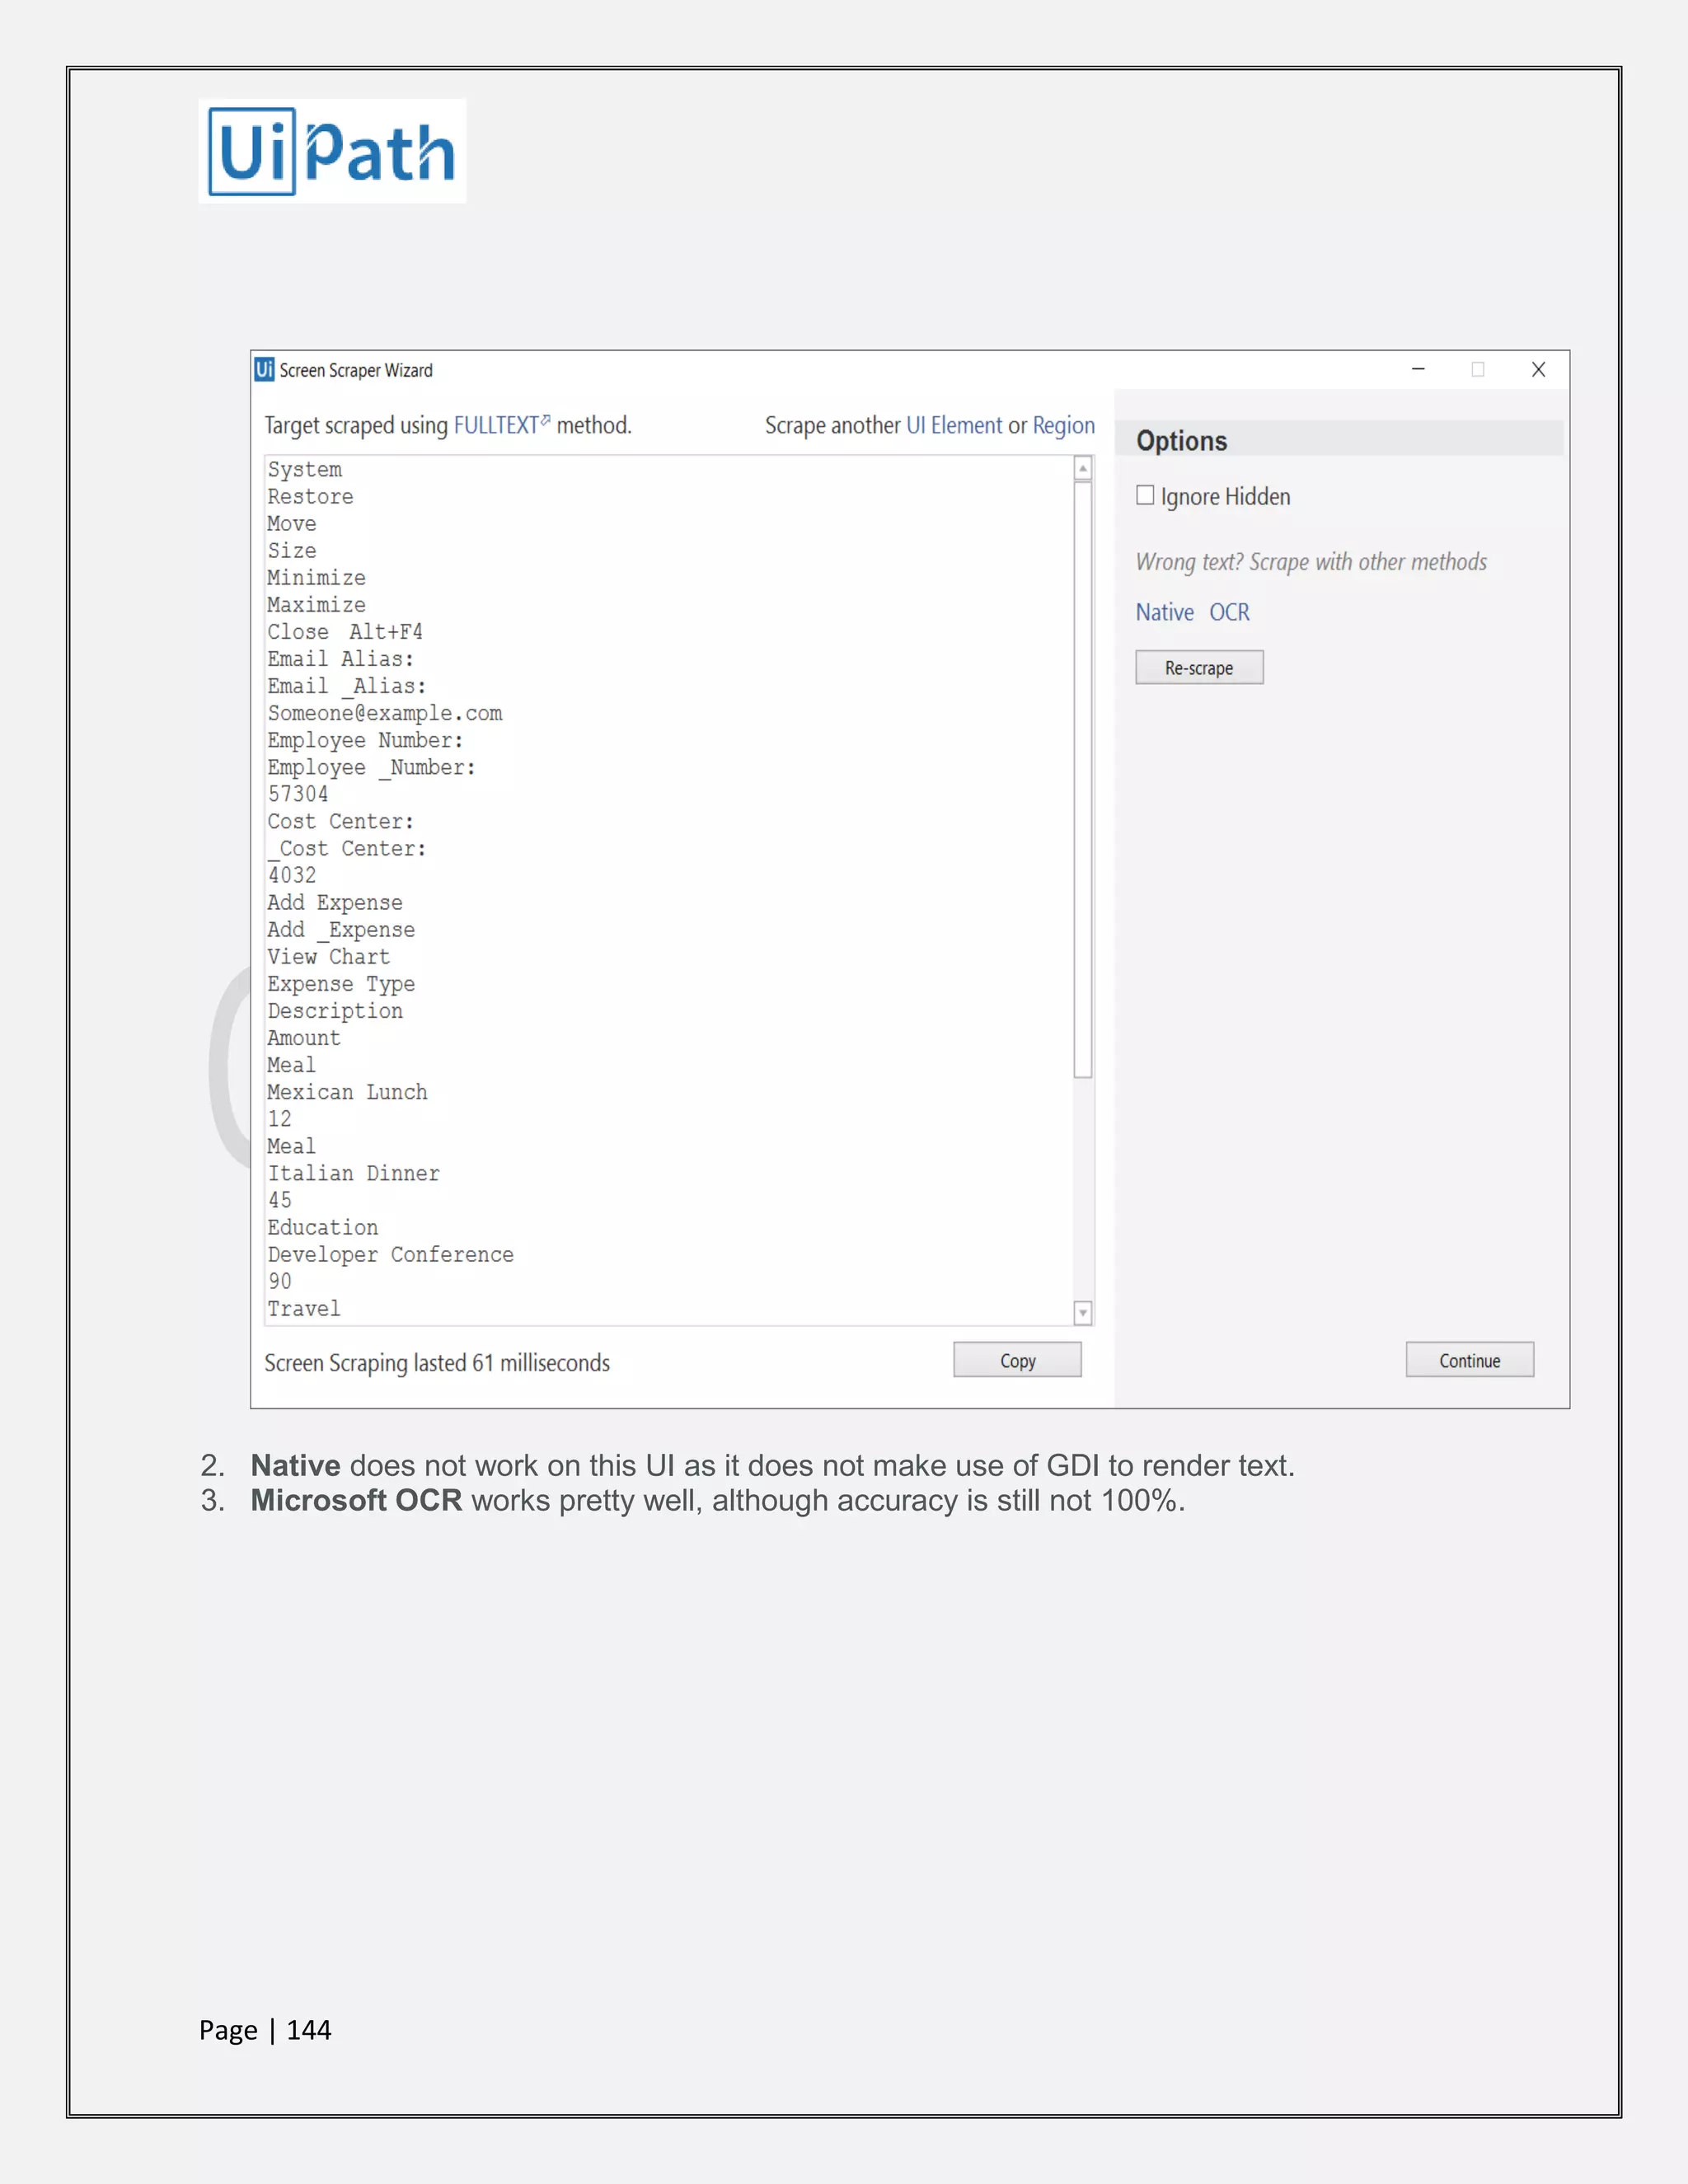Select the 'Amount' line
This screenshot has width=1688, height=2184.
click(304, 1037)
